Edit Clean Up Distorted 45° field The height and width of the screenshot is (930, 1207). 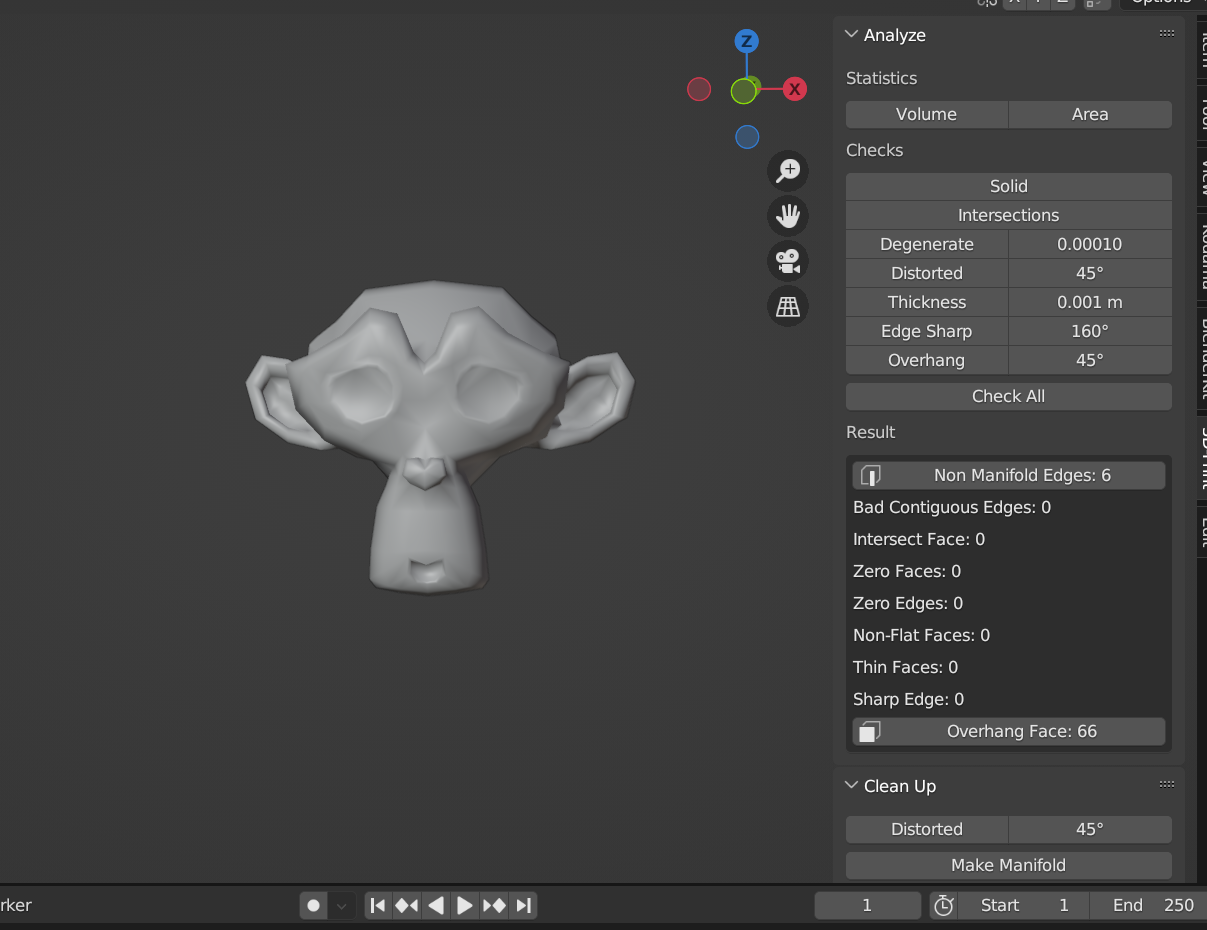point(1090,829)
